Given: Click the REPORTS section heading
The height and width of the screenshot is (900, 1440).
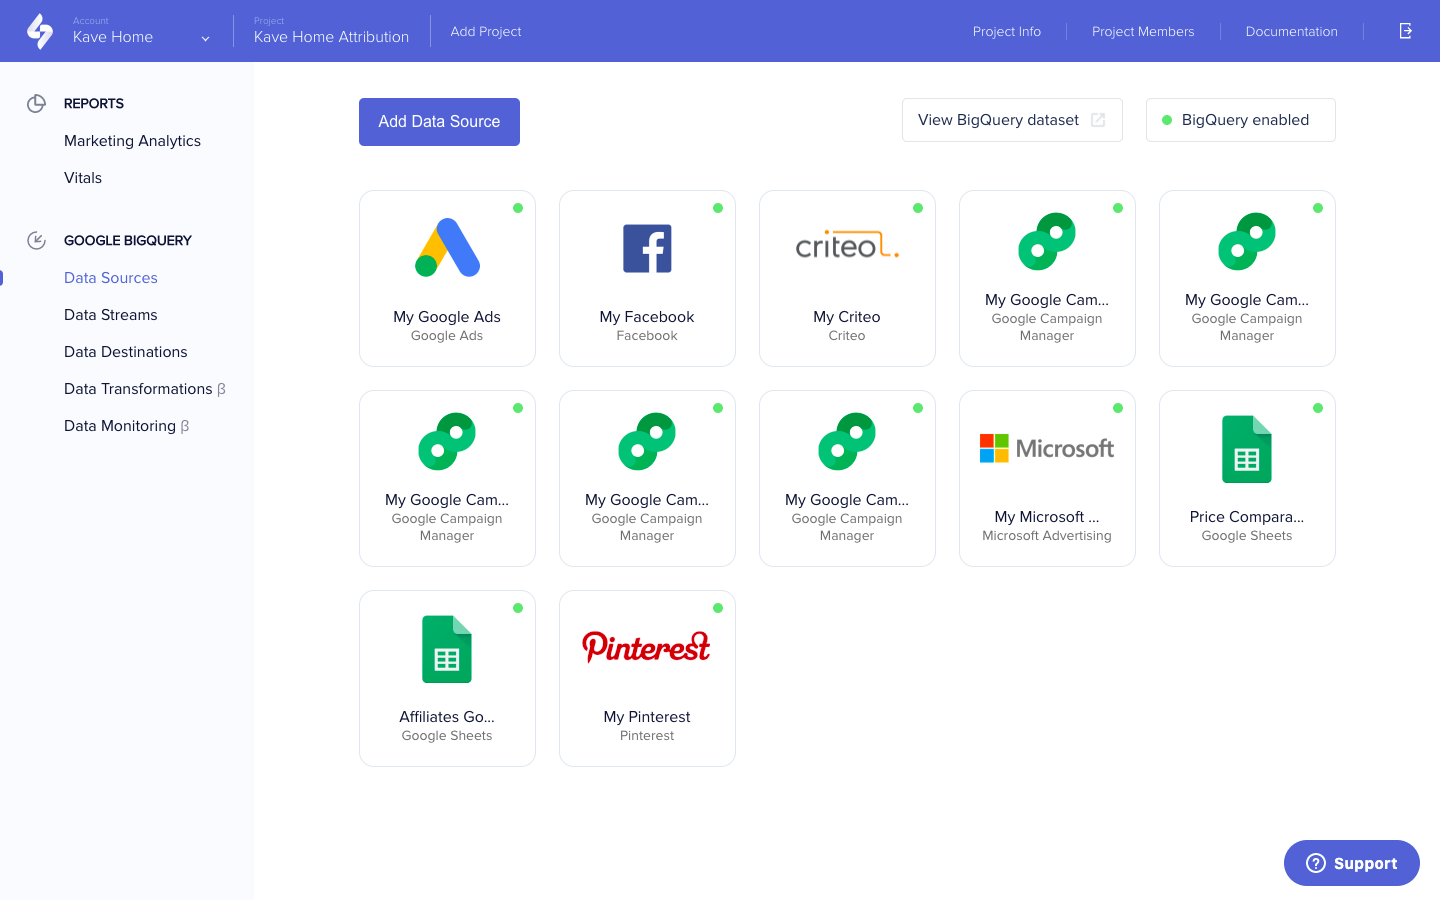Looking at the screenshot, I should [x=94, y=103].
